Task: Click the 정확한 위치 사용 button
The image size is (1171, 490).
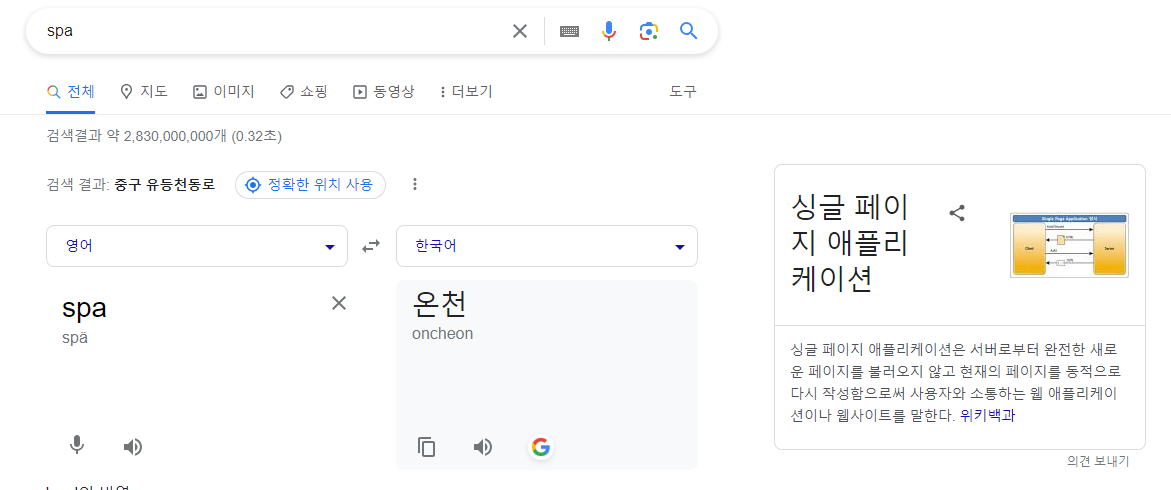Action: (310, 184)
